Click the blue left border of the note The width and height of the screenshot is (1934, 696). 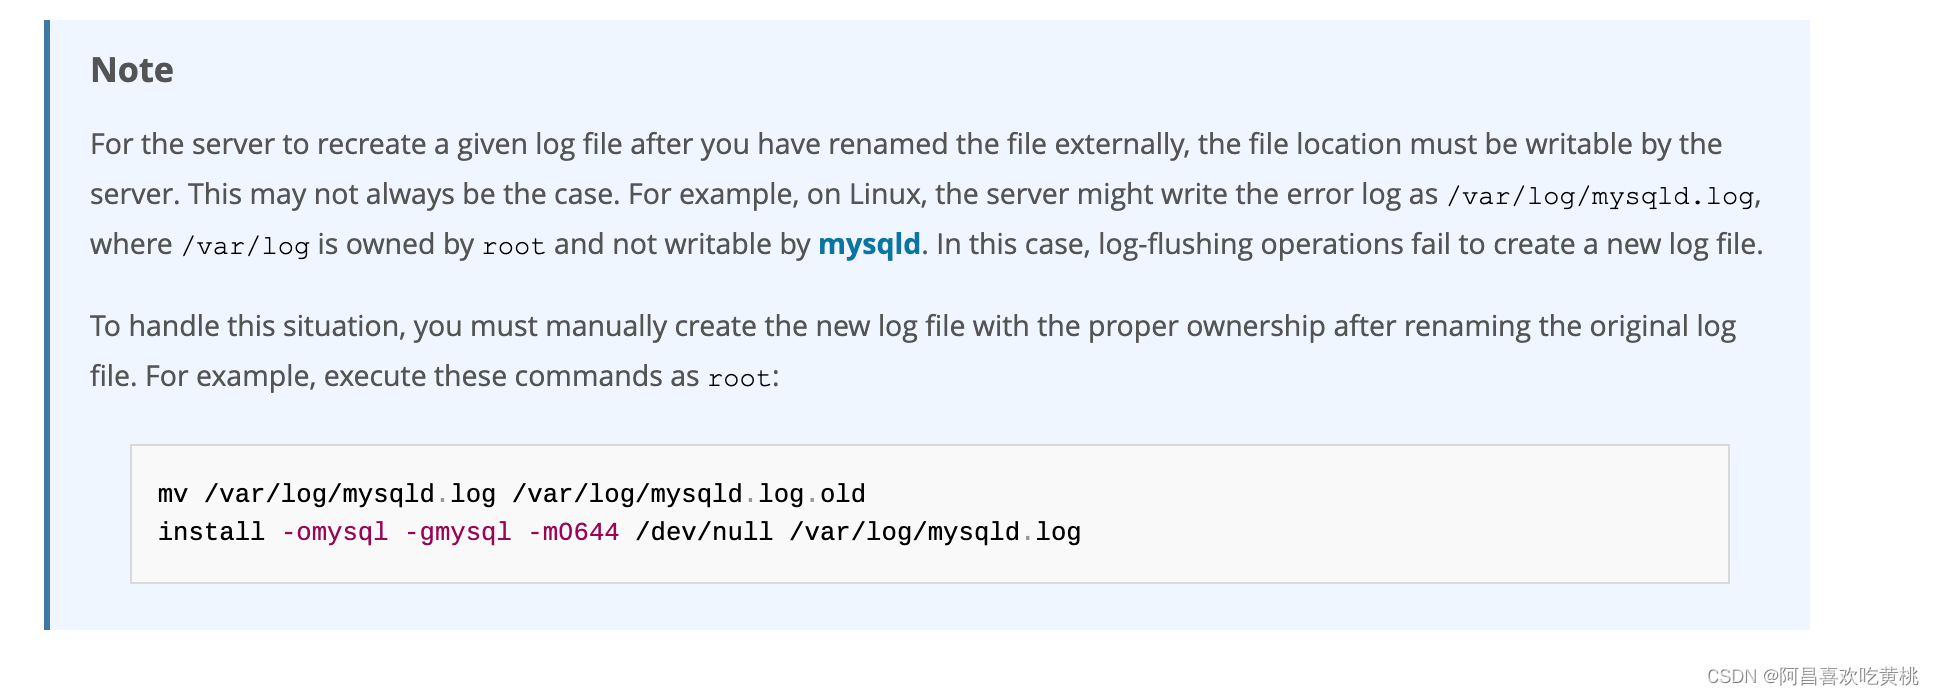click(47, 325)
